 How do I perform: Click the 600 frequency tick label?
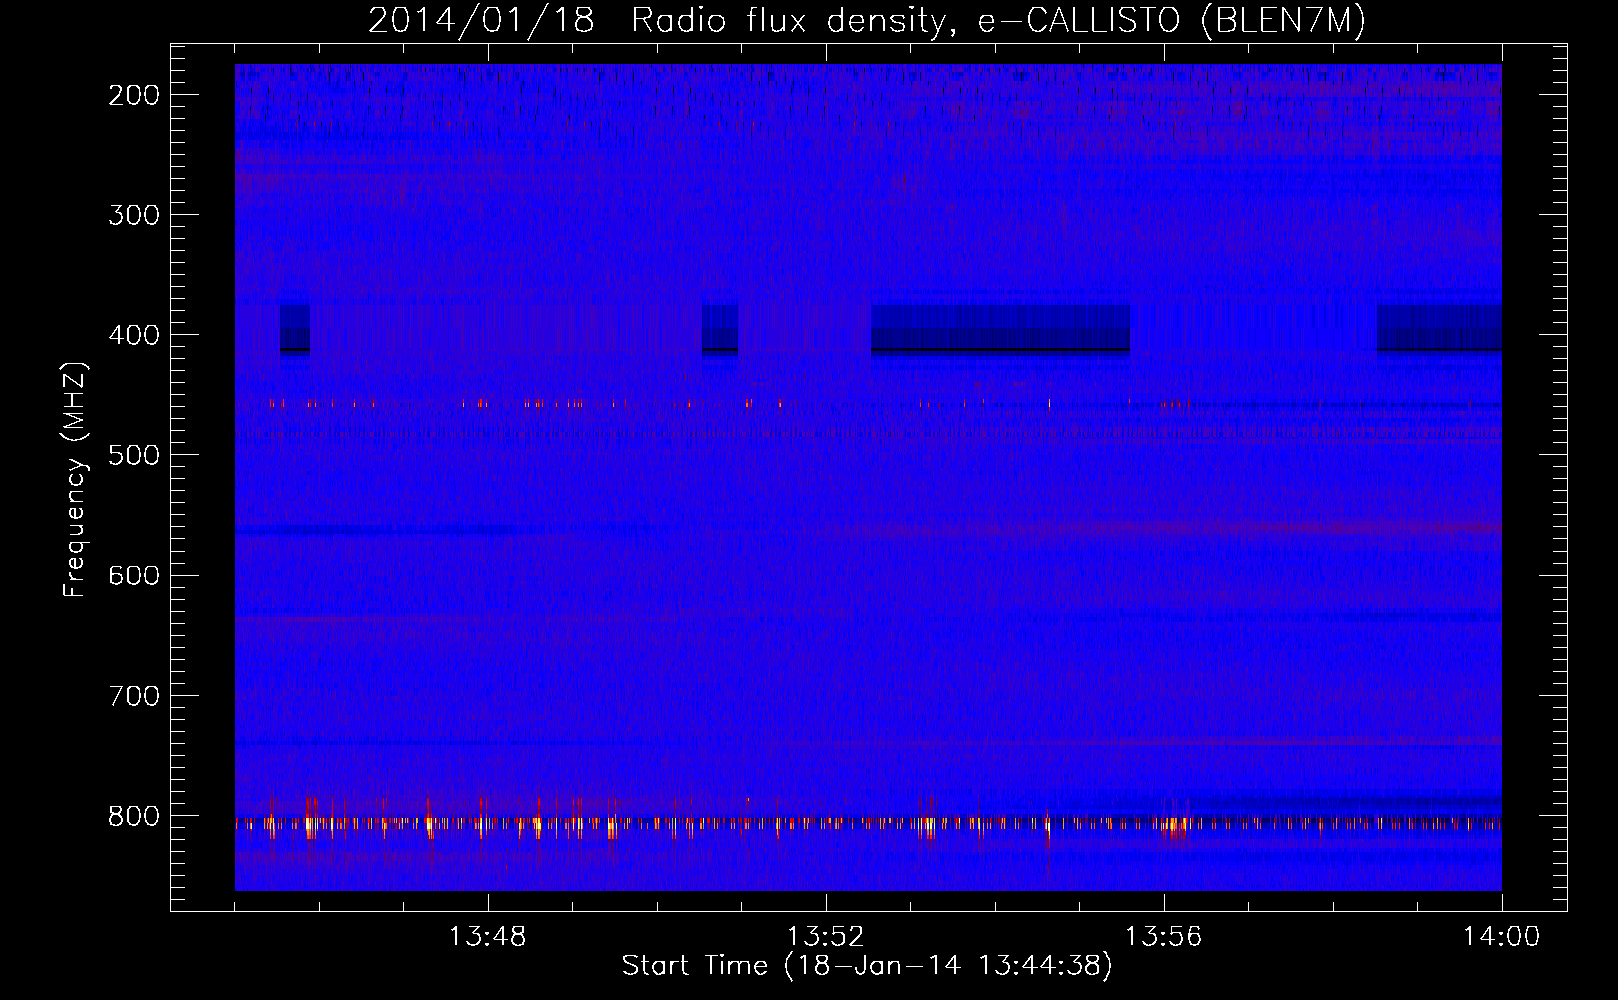(133, 575)
